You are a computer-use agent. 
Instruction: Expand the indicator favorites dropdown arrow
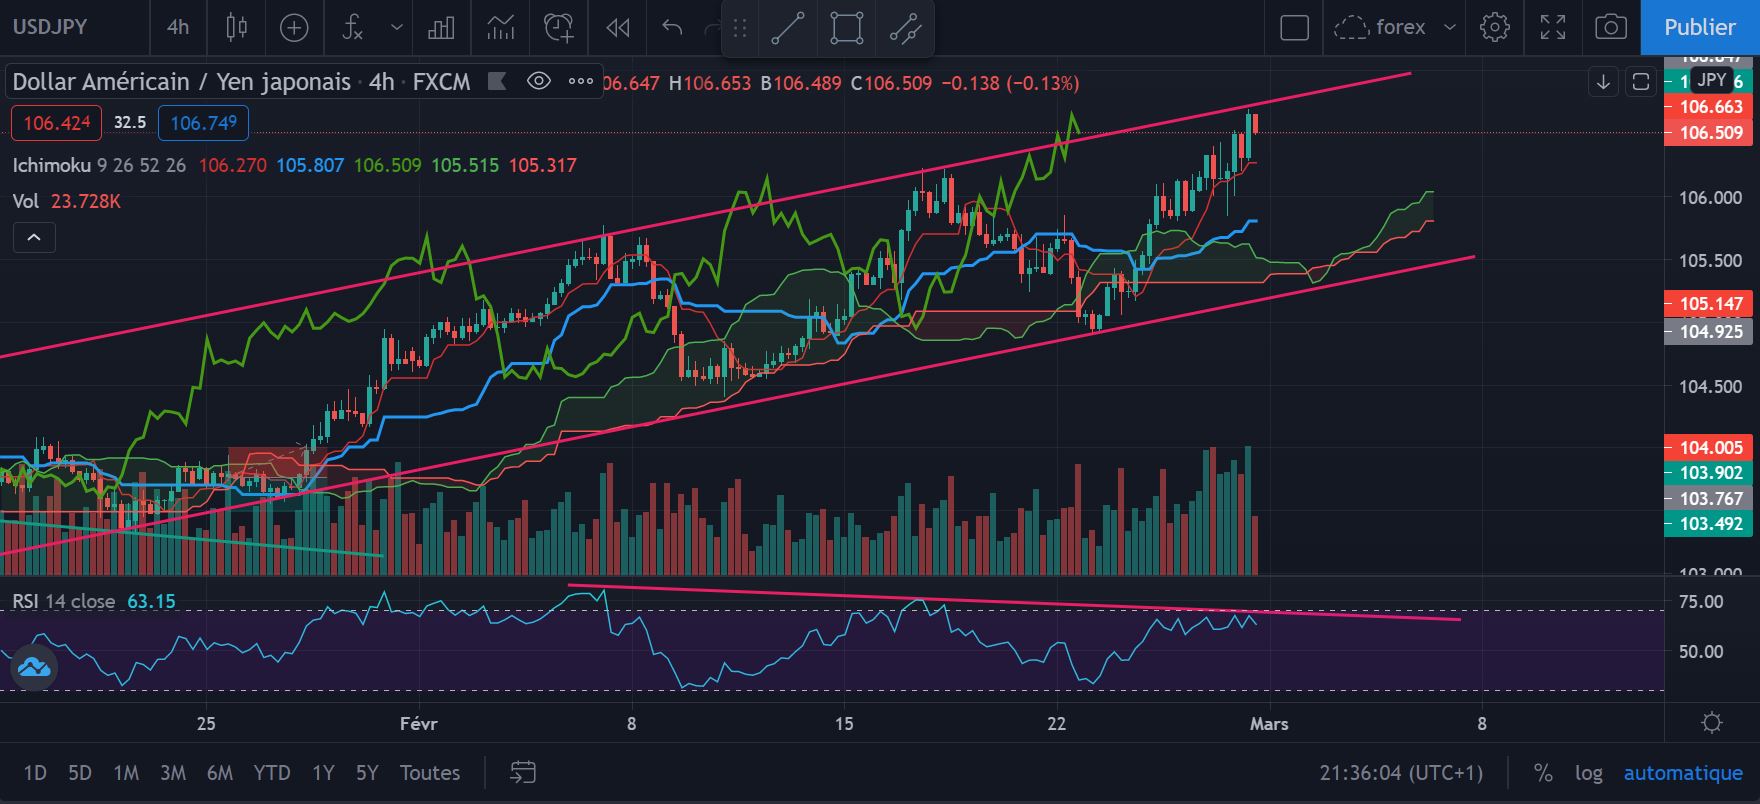pos(397,27)
